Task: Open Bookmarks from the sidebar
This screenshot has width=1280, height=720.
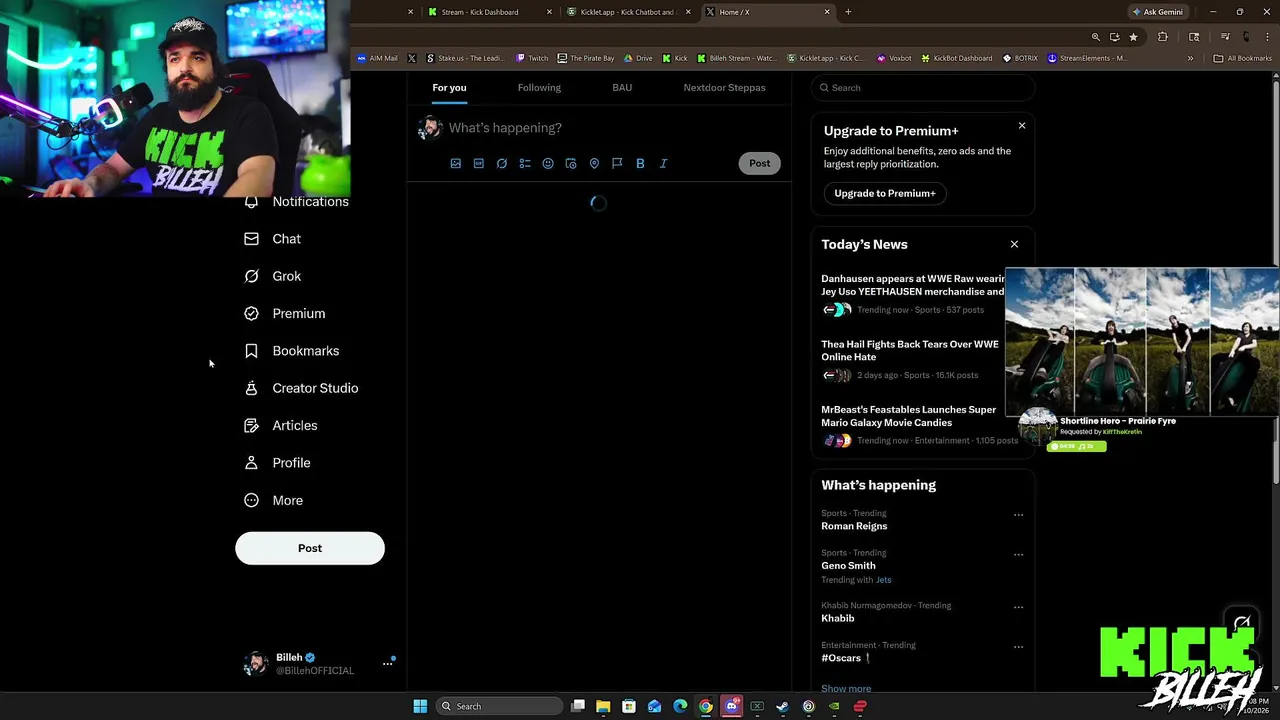Action: coord(292,351)
